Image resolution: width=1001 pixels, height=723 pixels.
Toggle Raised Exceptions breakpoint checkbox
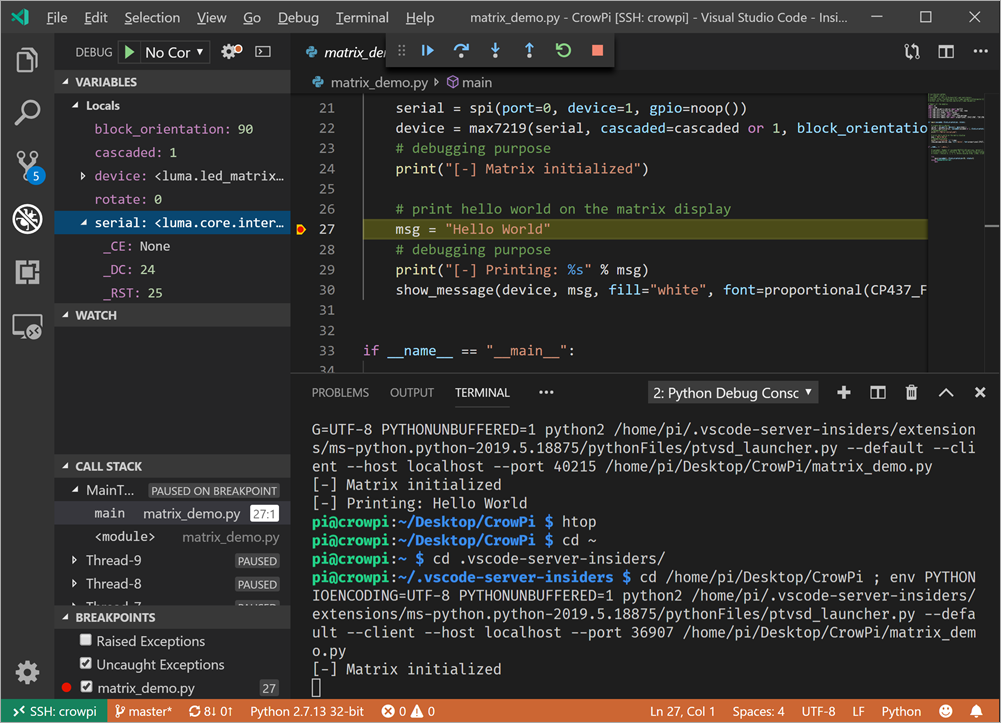(x=86, y=640)
